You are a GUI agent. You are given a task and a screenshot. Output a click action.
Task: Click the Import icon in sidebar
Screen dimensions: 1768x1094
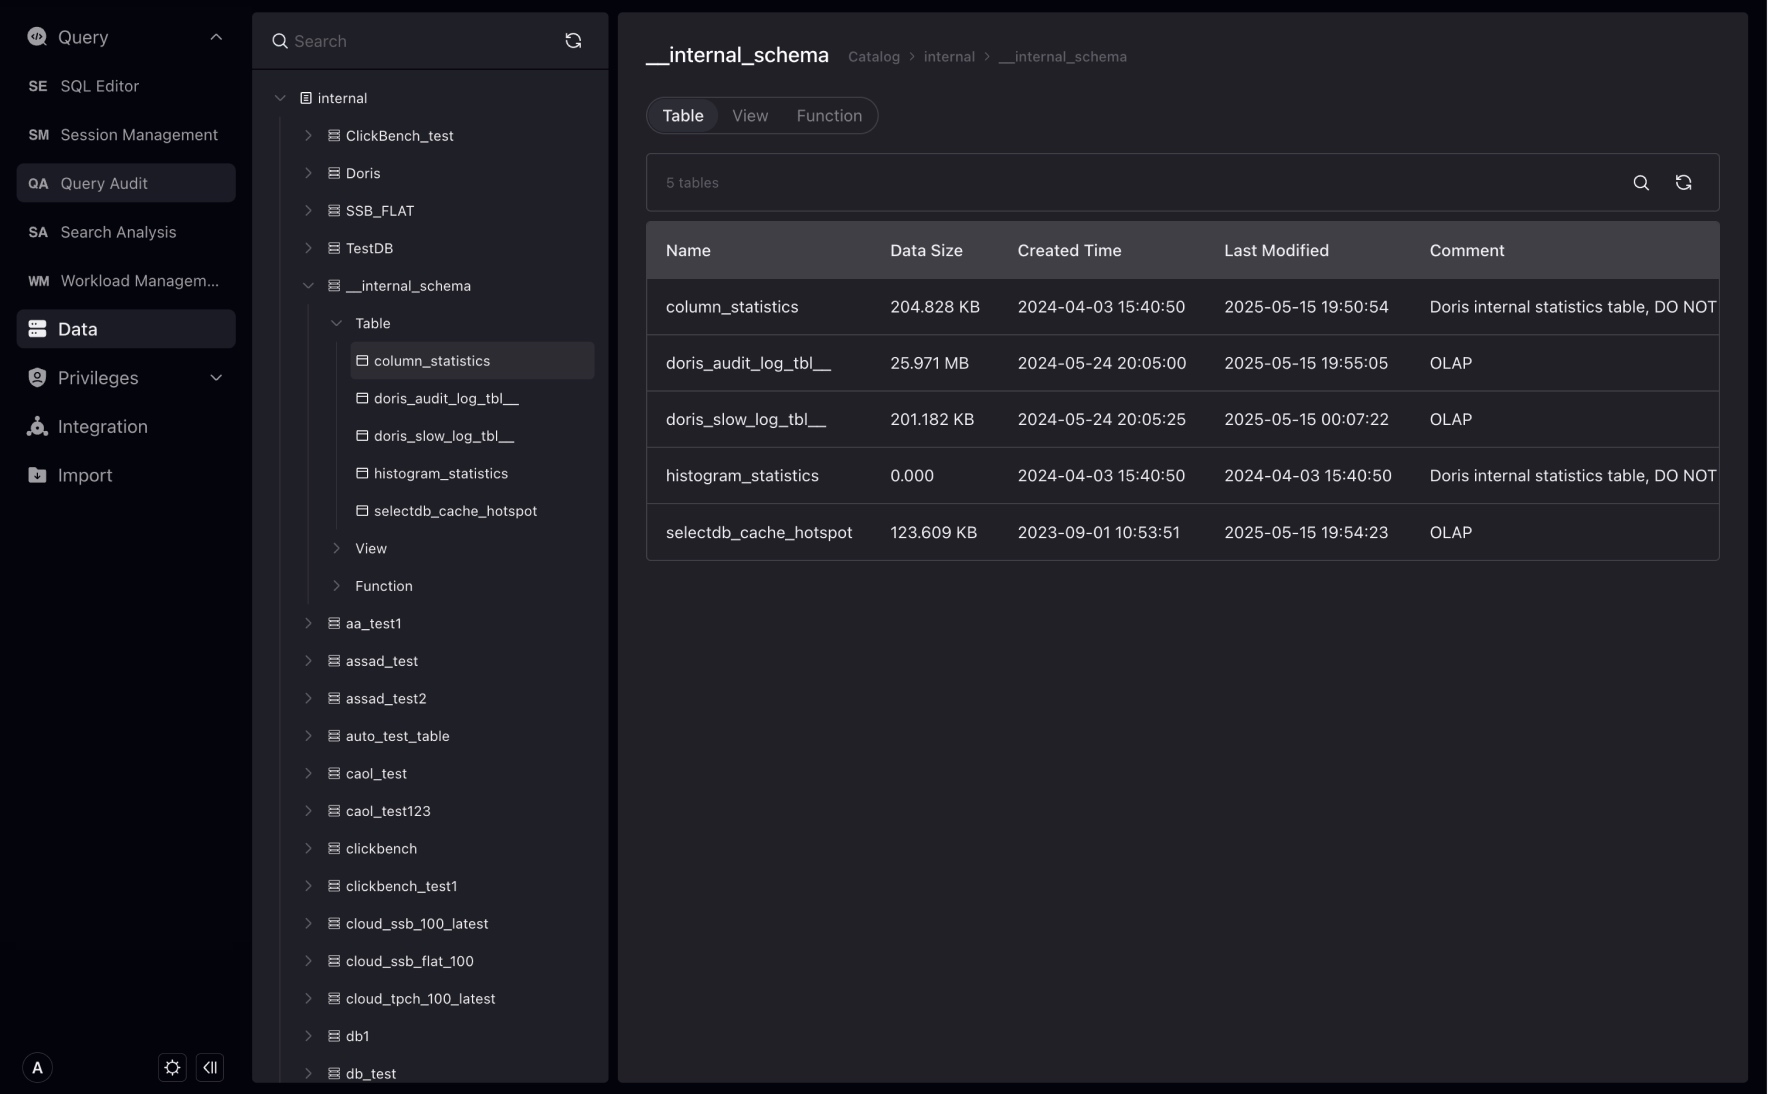(36, 475)
